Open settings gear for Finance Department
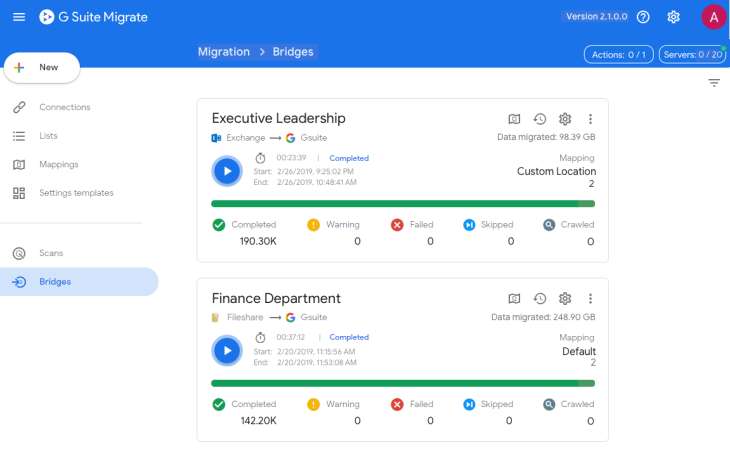Viewport: 730px width, 473px height. pyautogui.click(x=565, y=298)
